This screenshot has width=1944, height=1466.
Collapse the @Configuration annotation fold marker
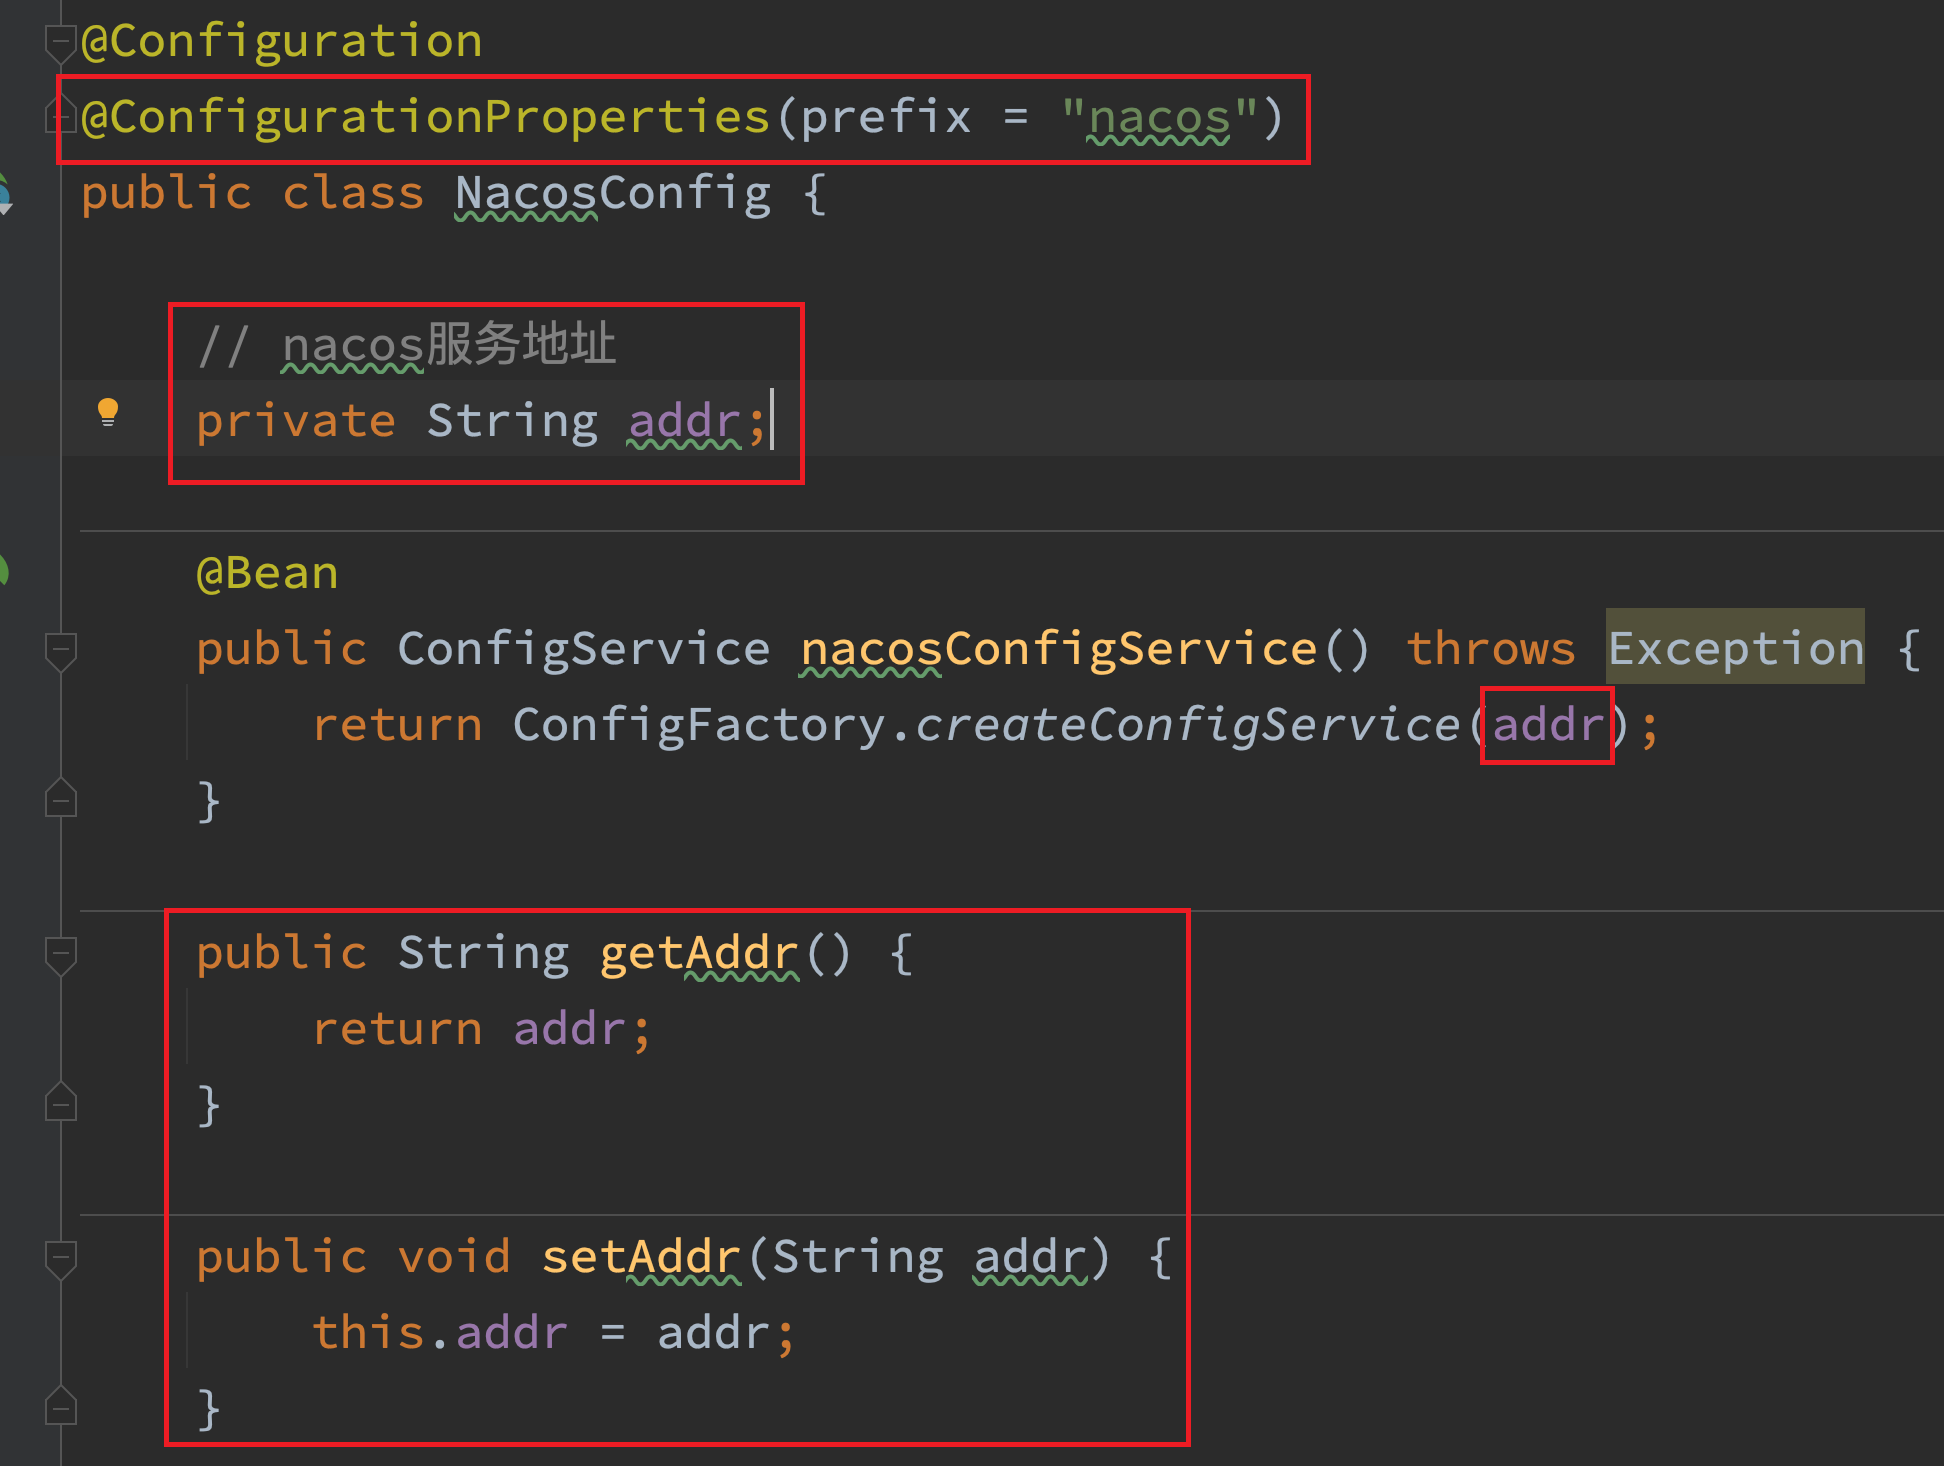tap(61, 43)
